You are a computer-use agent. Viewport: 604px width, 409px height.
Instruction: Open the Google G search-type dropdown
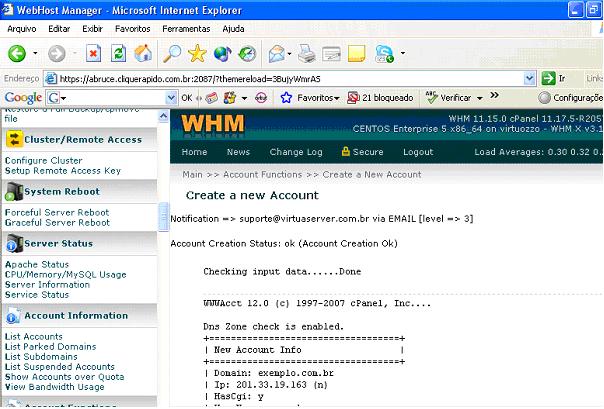(57, 98)
